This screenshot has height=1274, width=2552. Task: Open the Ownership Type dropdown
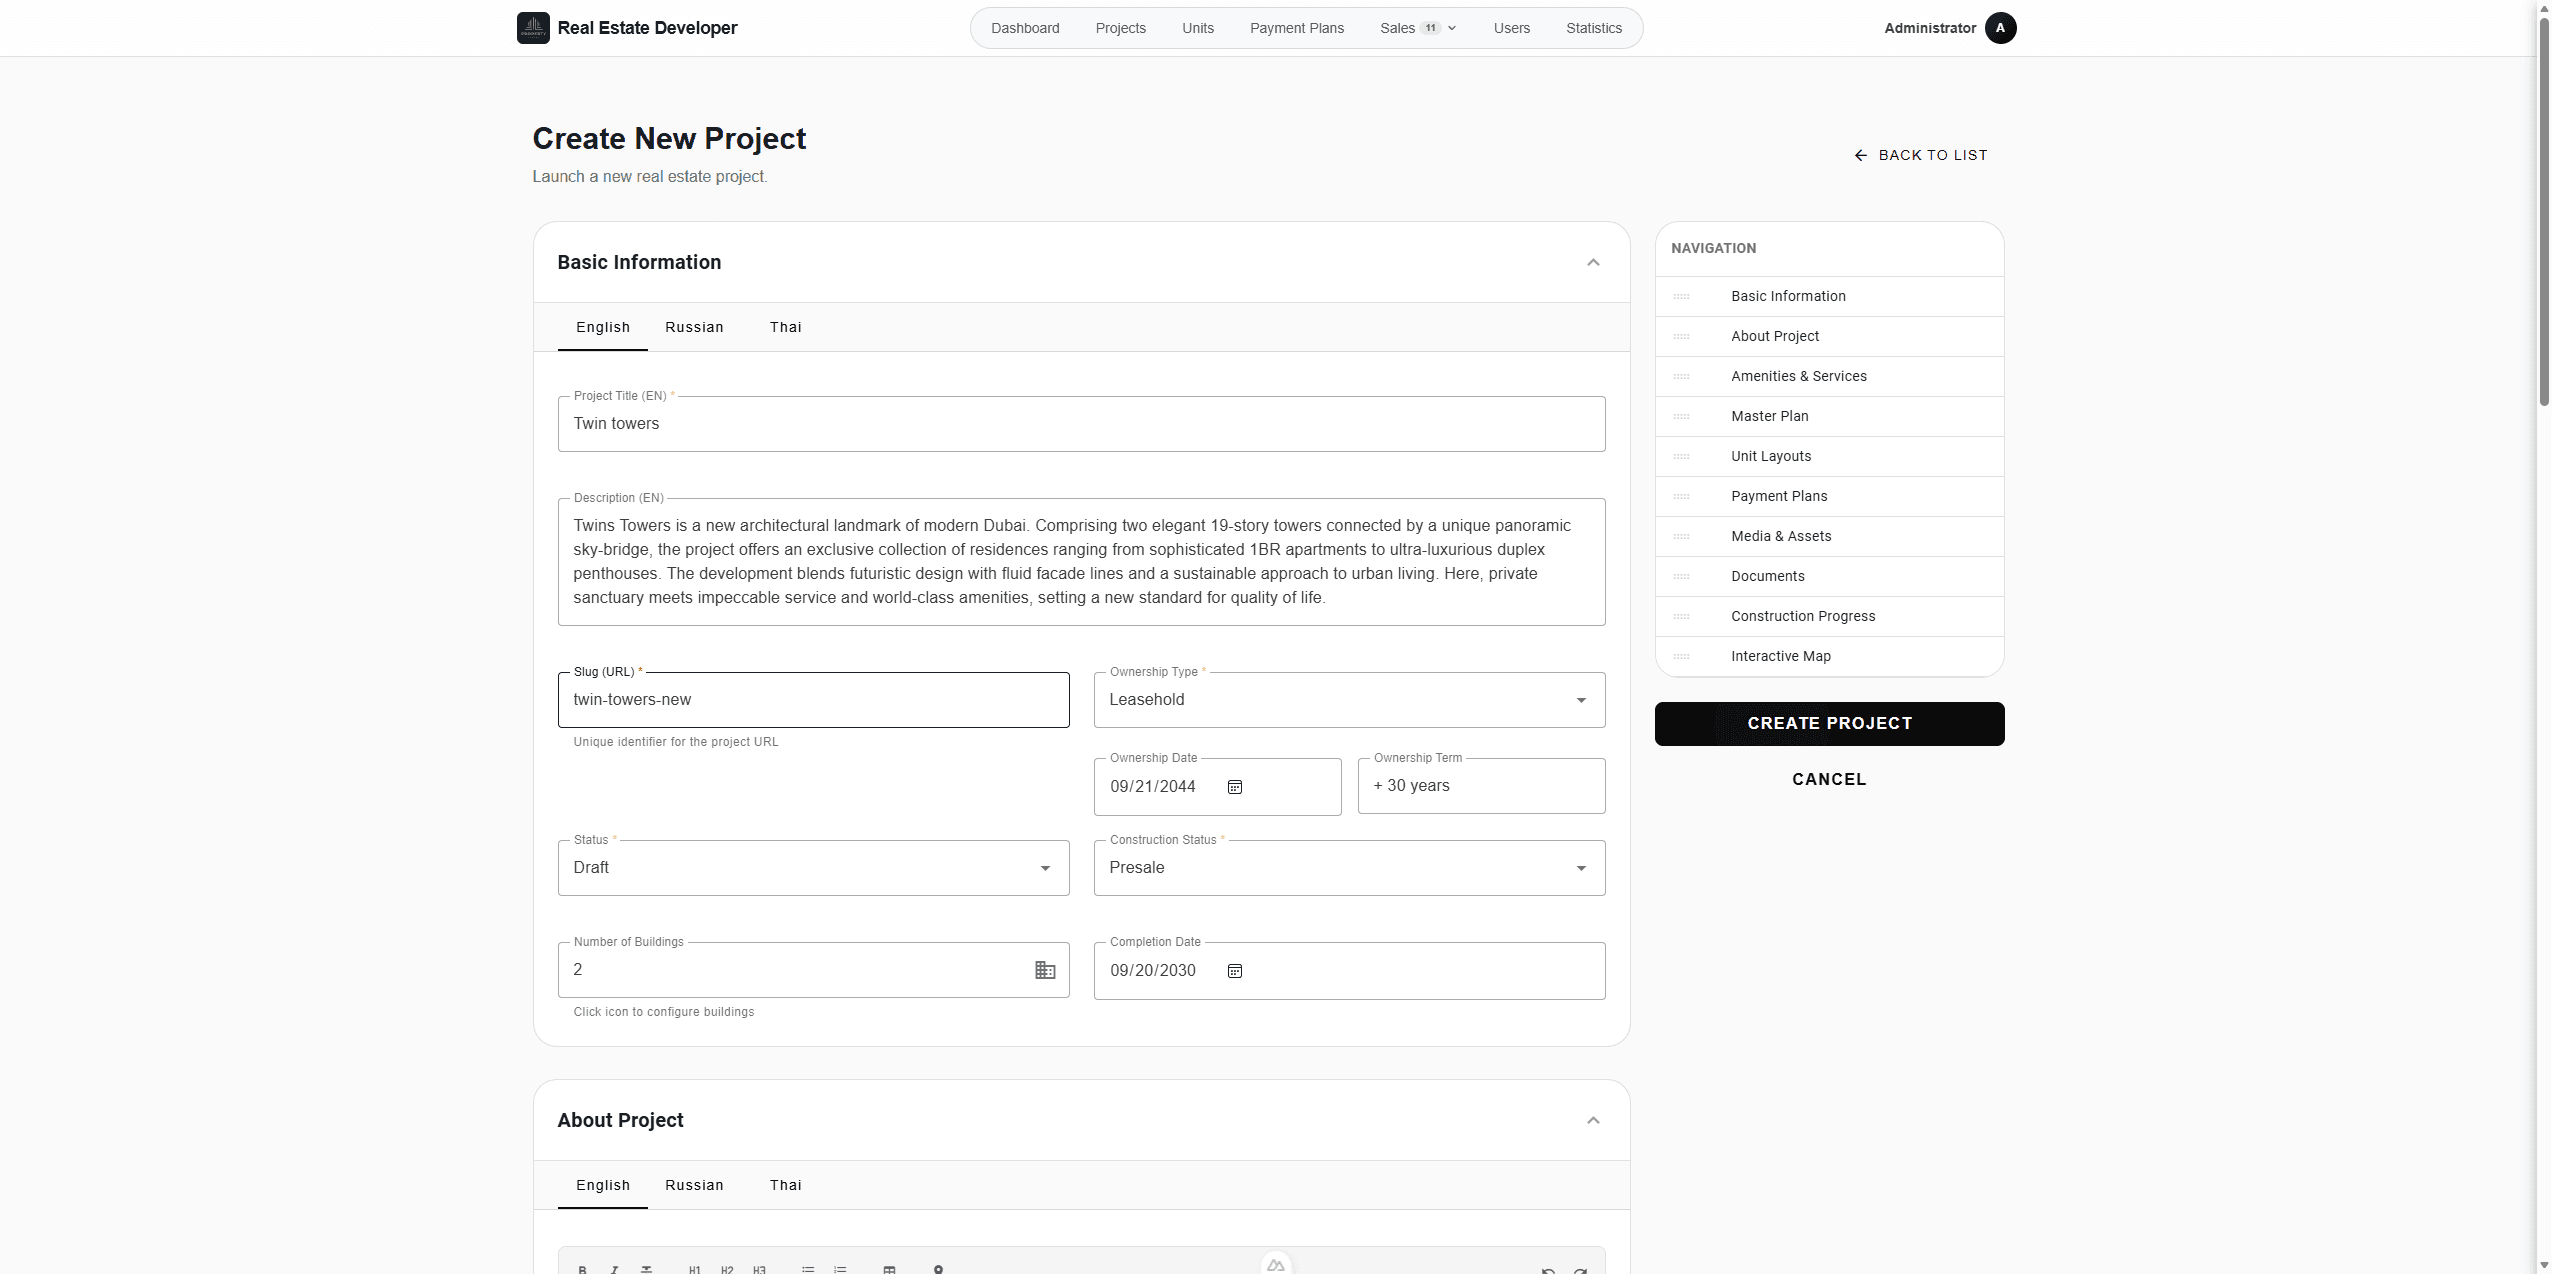(1349, 700)
